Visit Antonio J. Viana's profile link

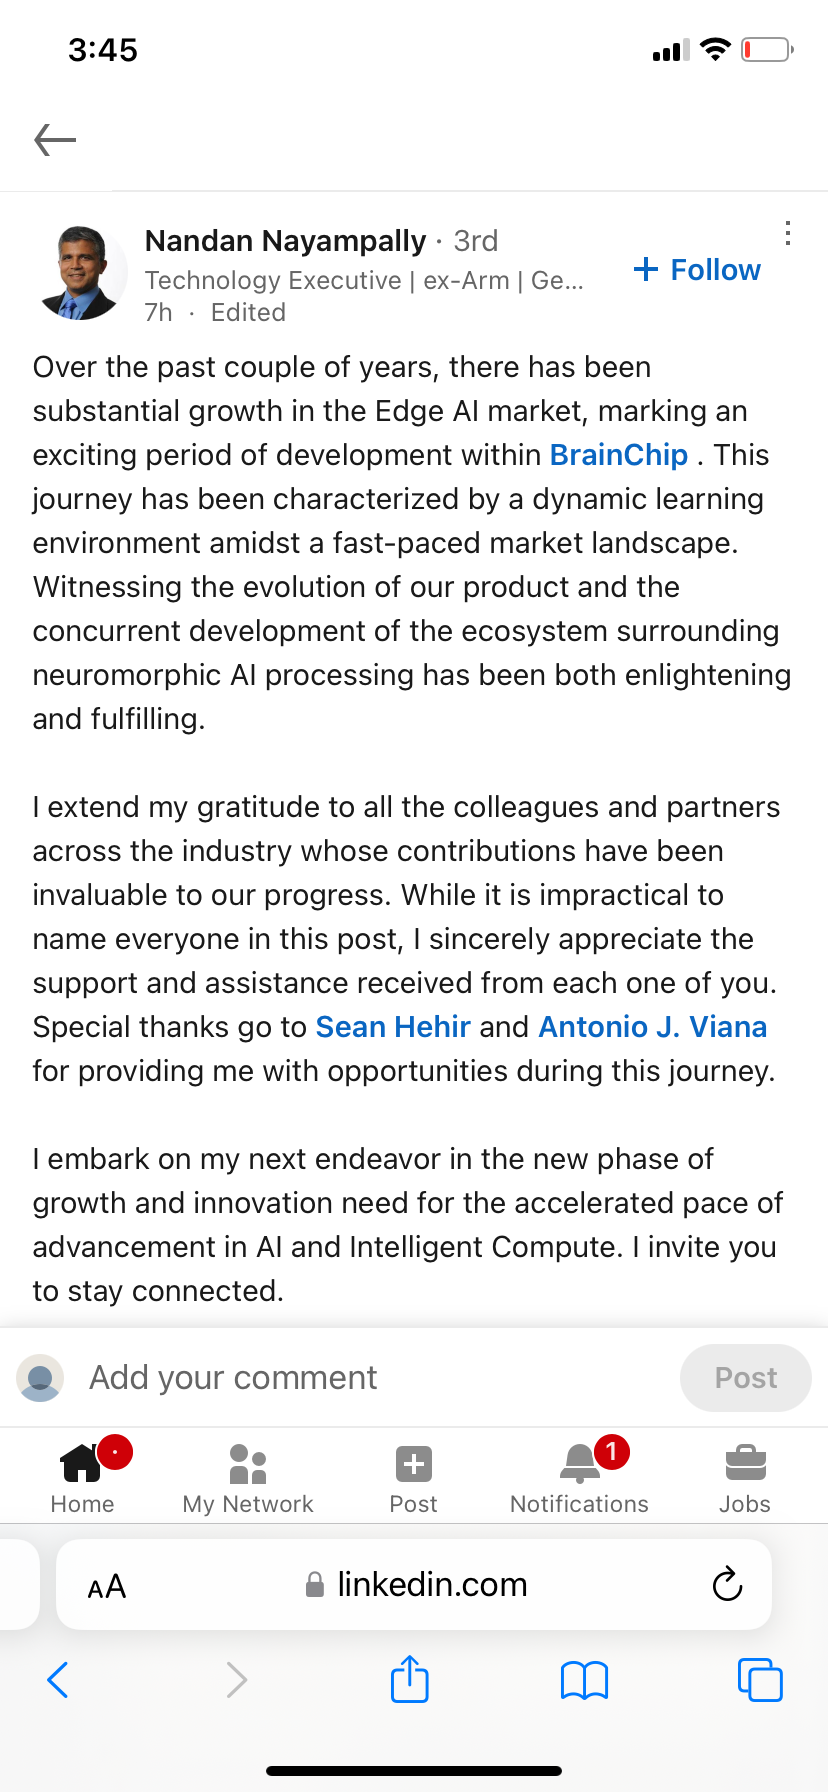click(x=653, y=1027)
